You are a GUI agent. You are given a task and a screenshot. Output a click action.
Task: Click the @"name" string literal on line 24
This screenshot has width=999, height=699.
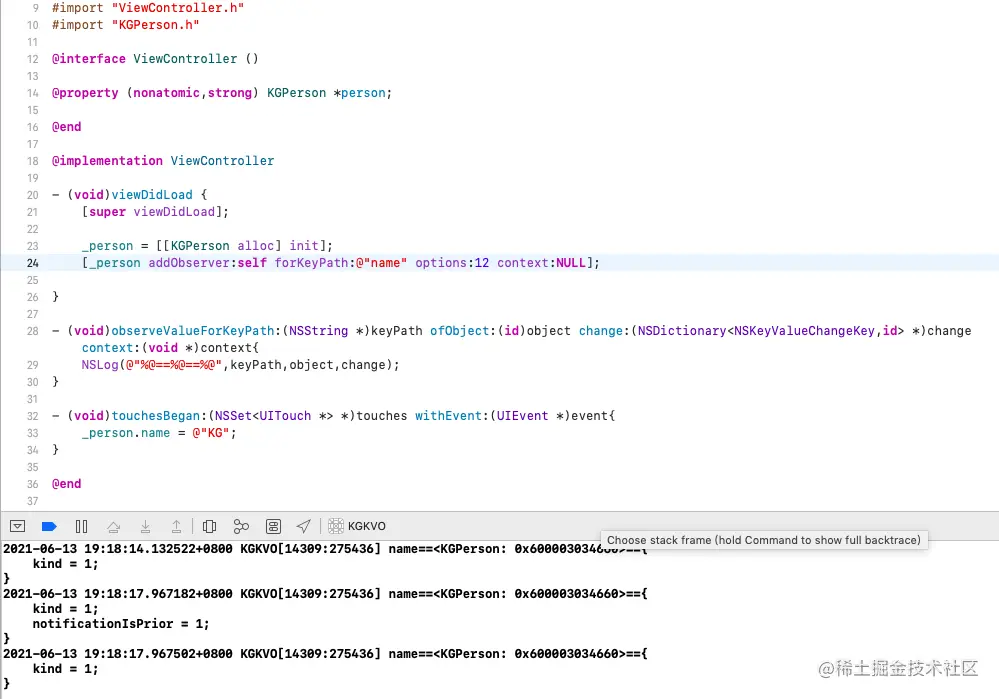381,263
